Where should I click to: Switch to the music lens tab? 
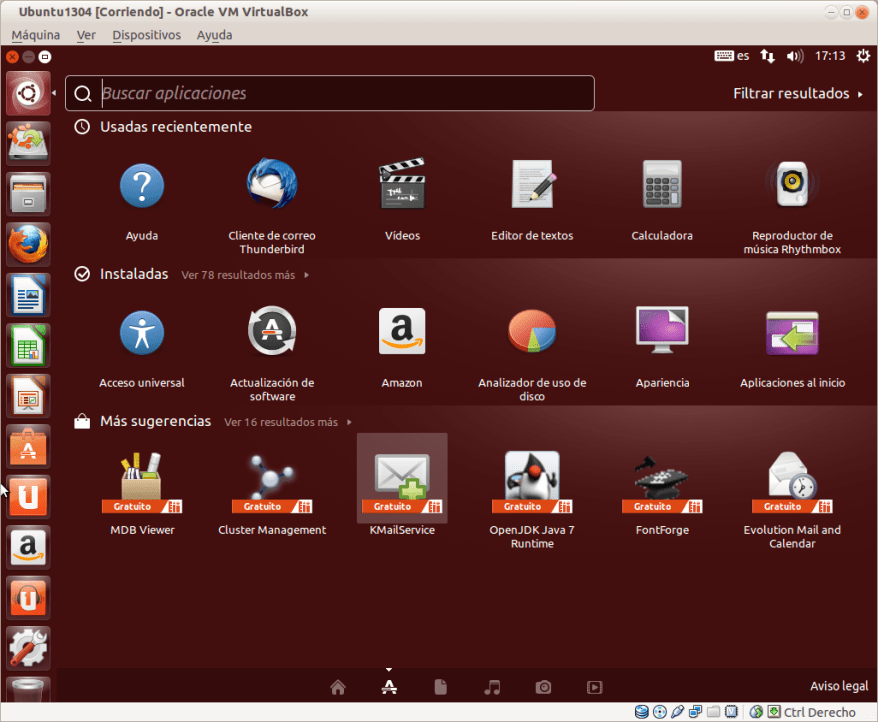point(491,687)
